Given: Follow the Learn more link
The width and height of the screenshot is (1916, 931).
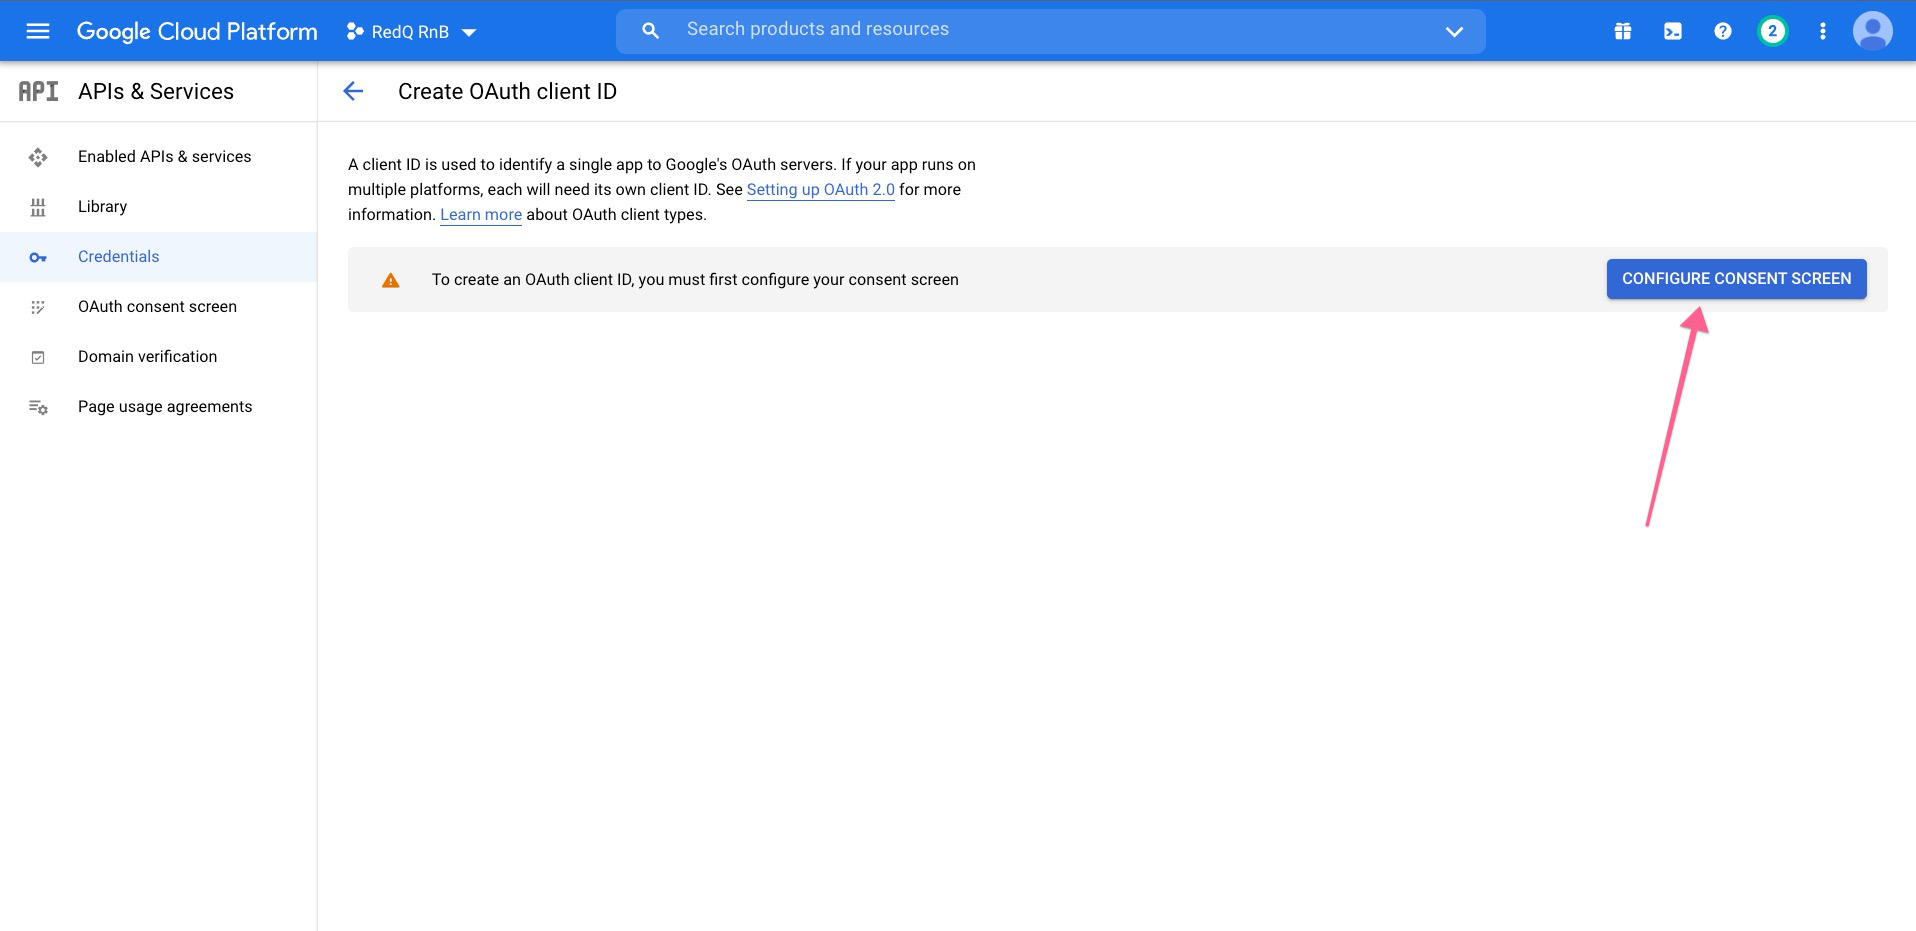Looking at the screenshot, I should click(x=481, y=214).
